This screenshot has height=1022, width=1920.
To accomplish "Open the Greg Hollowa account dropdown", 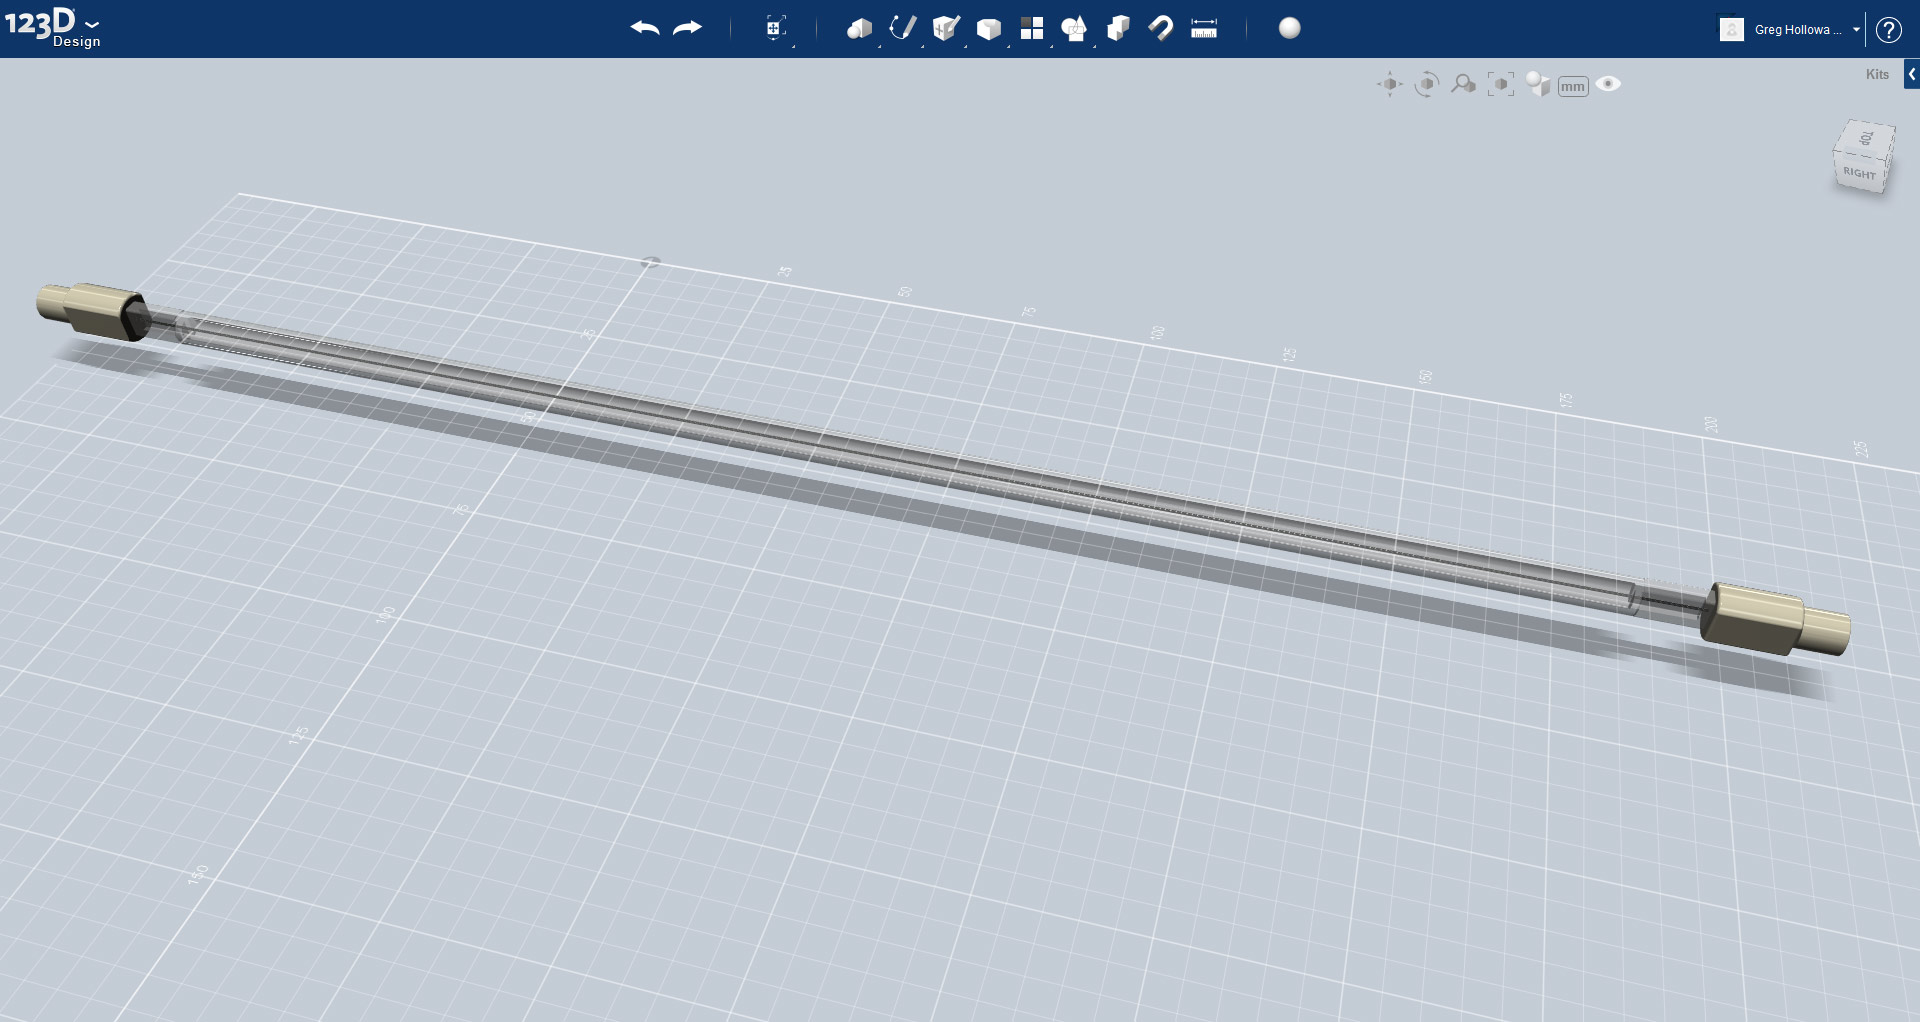I will point(1807,30).
